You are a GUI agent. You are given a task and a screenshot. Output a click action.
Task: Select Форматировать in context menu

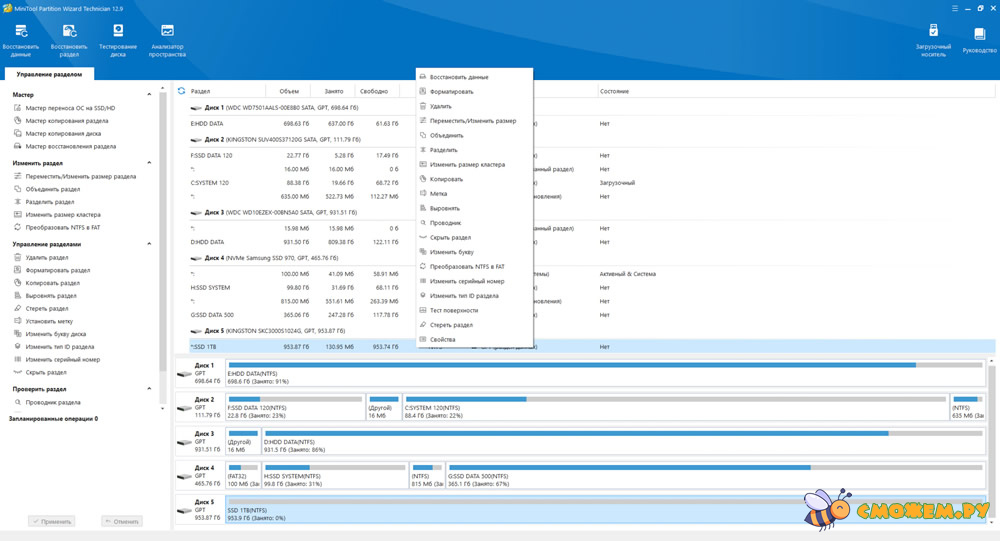[x=474, y=91]
